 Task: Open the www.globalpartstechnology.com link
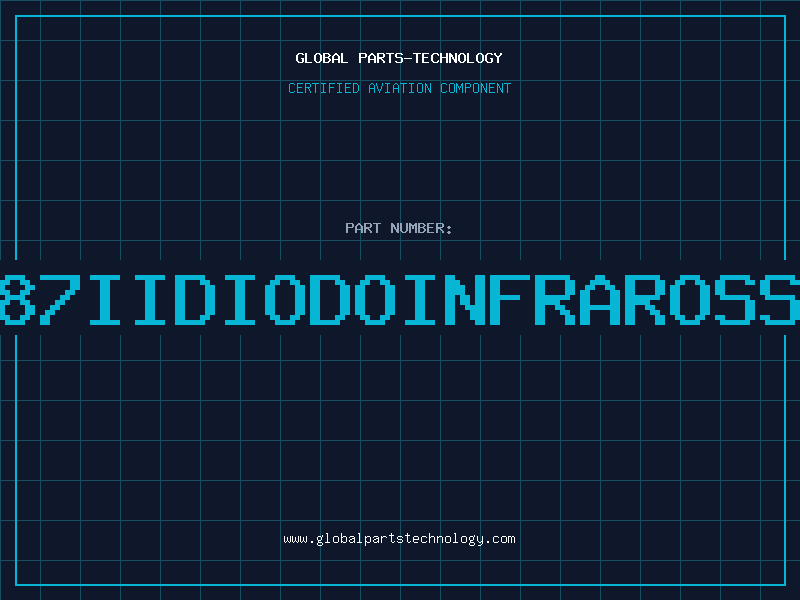(x=399, y=539)
